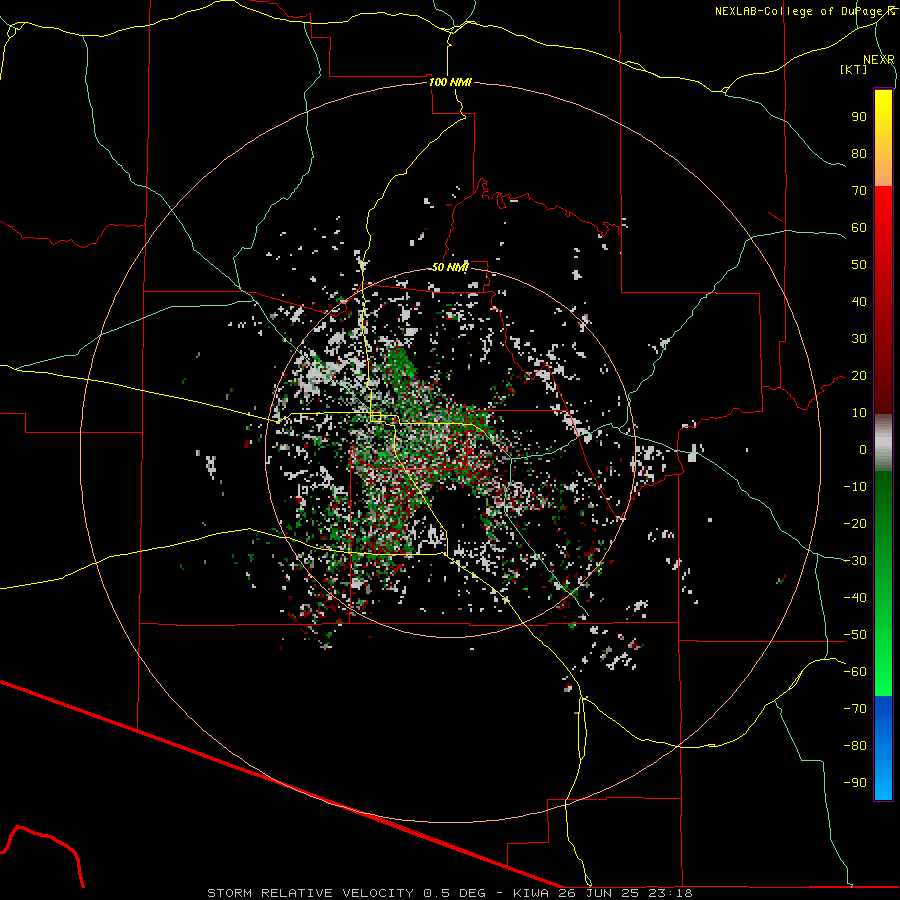Select the positive 10 scale value
This screenshot has width=900, height=900.
859,413
